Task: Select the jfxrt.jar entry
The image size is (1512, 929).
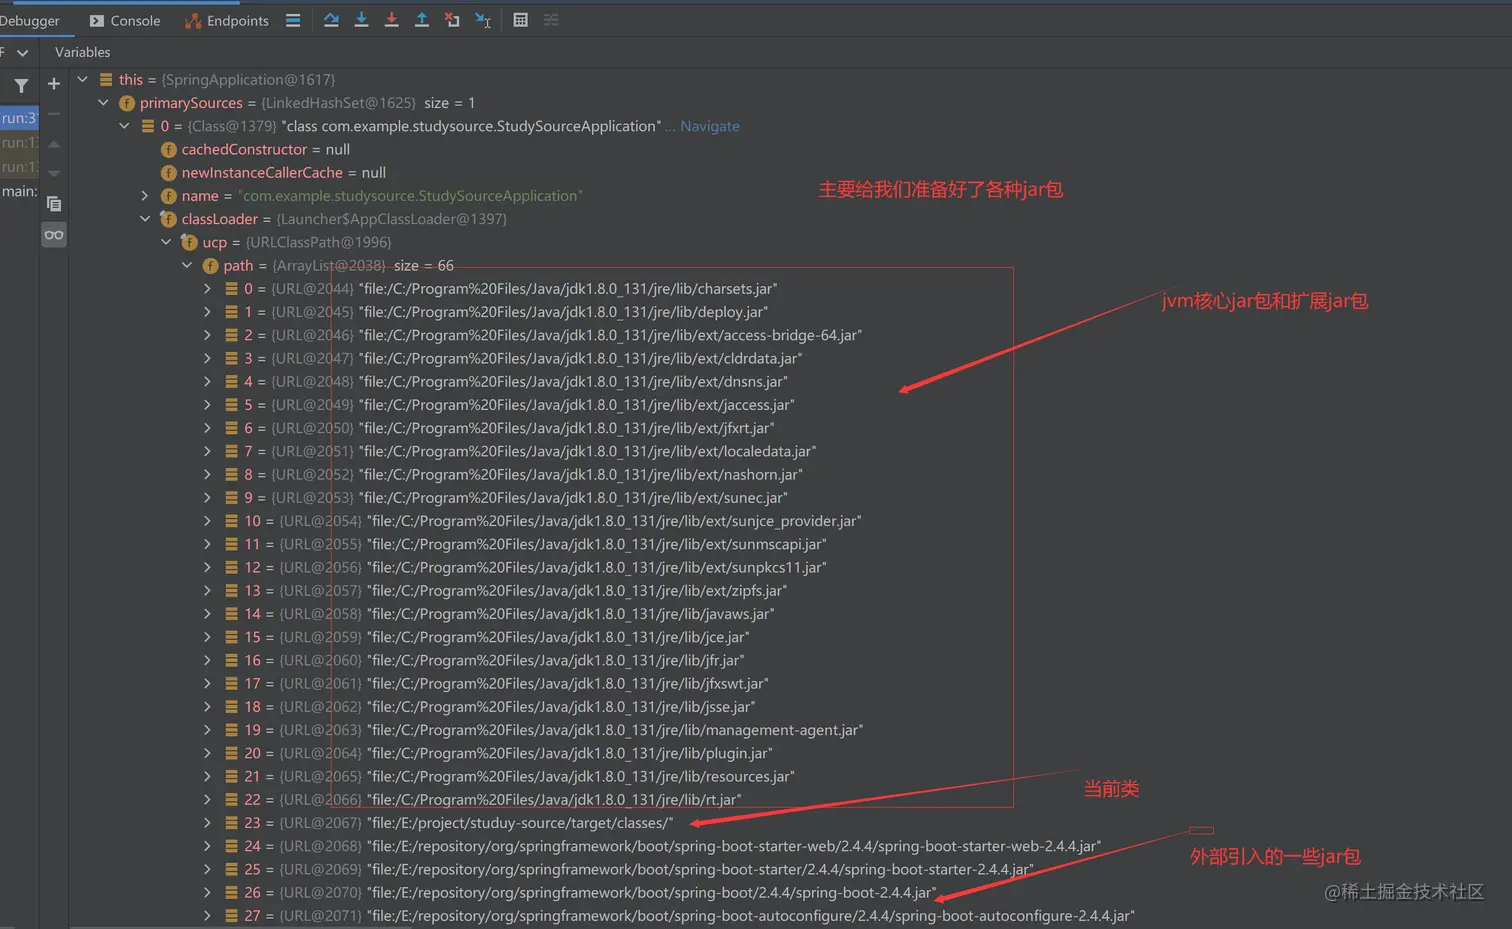Action: (x=499, y=428)
